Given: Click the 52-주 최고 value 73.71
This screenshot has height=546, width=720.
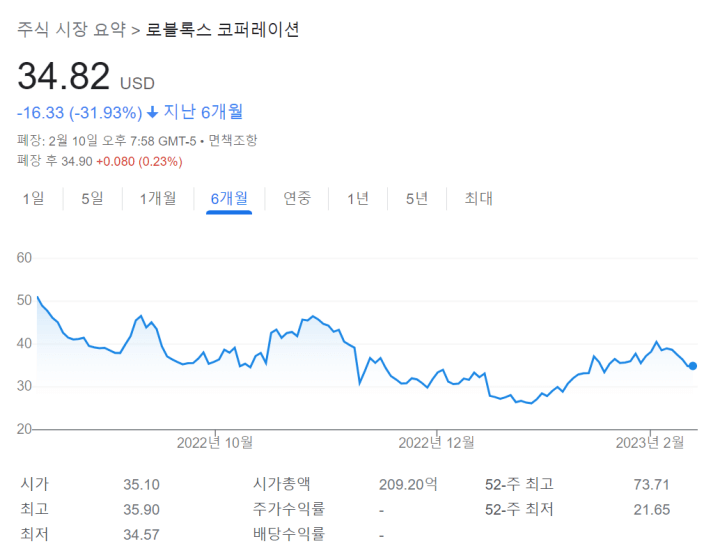Looking at the screenshot, I should [652, 484].
